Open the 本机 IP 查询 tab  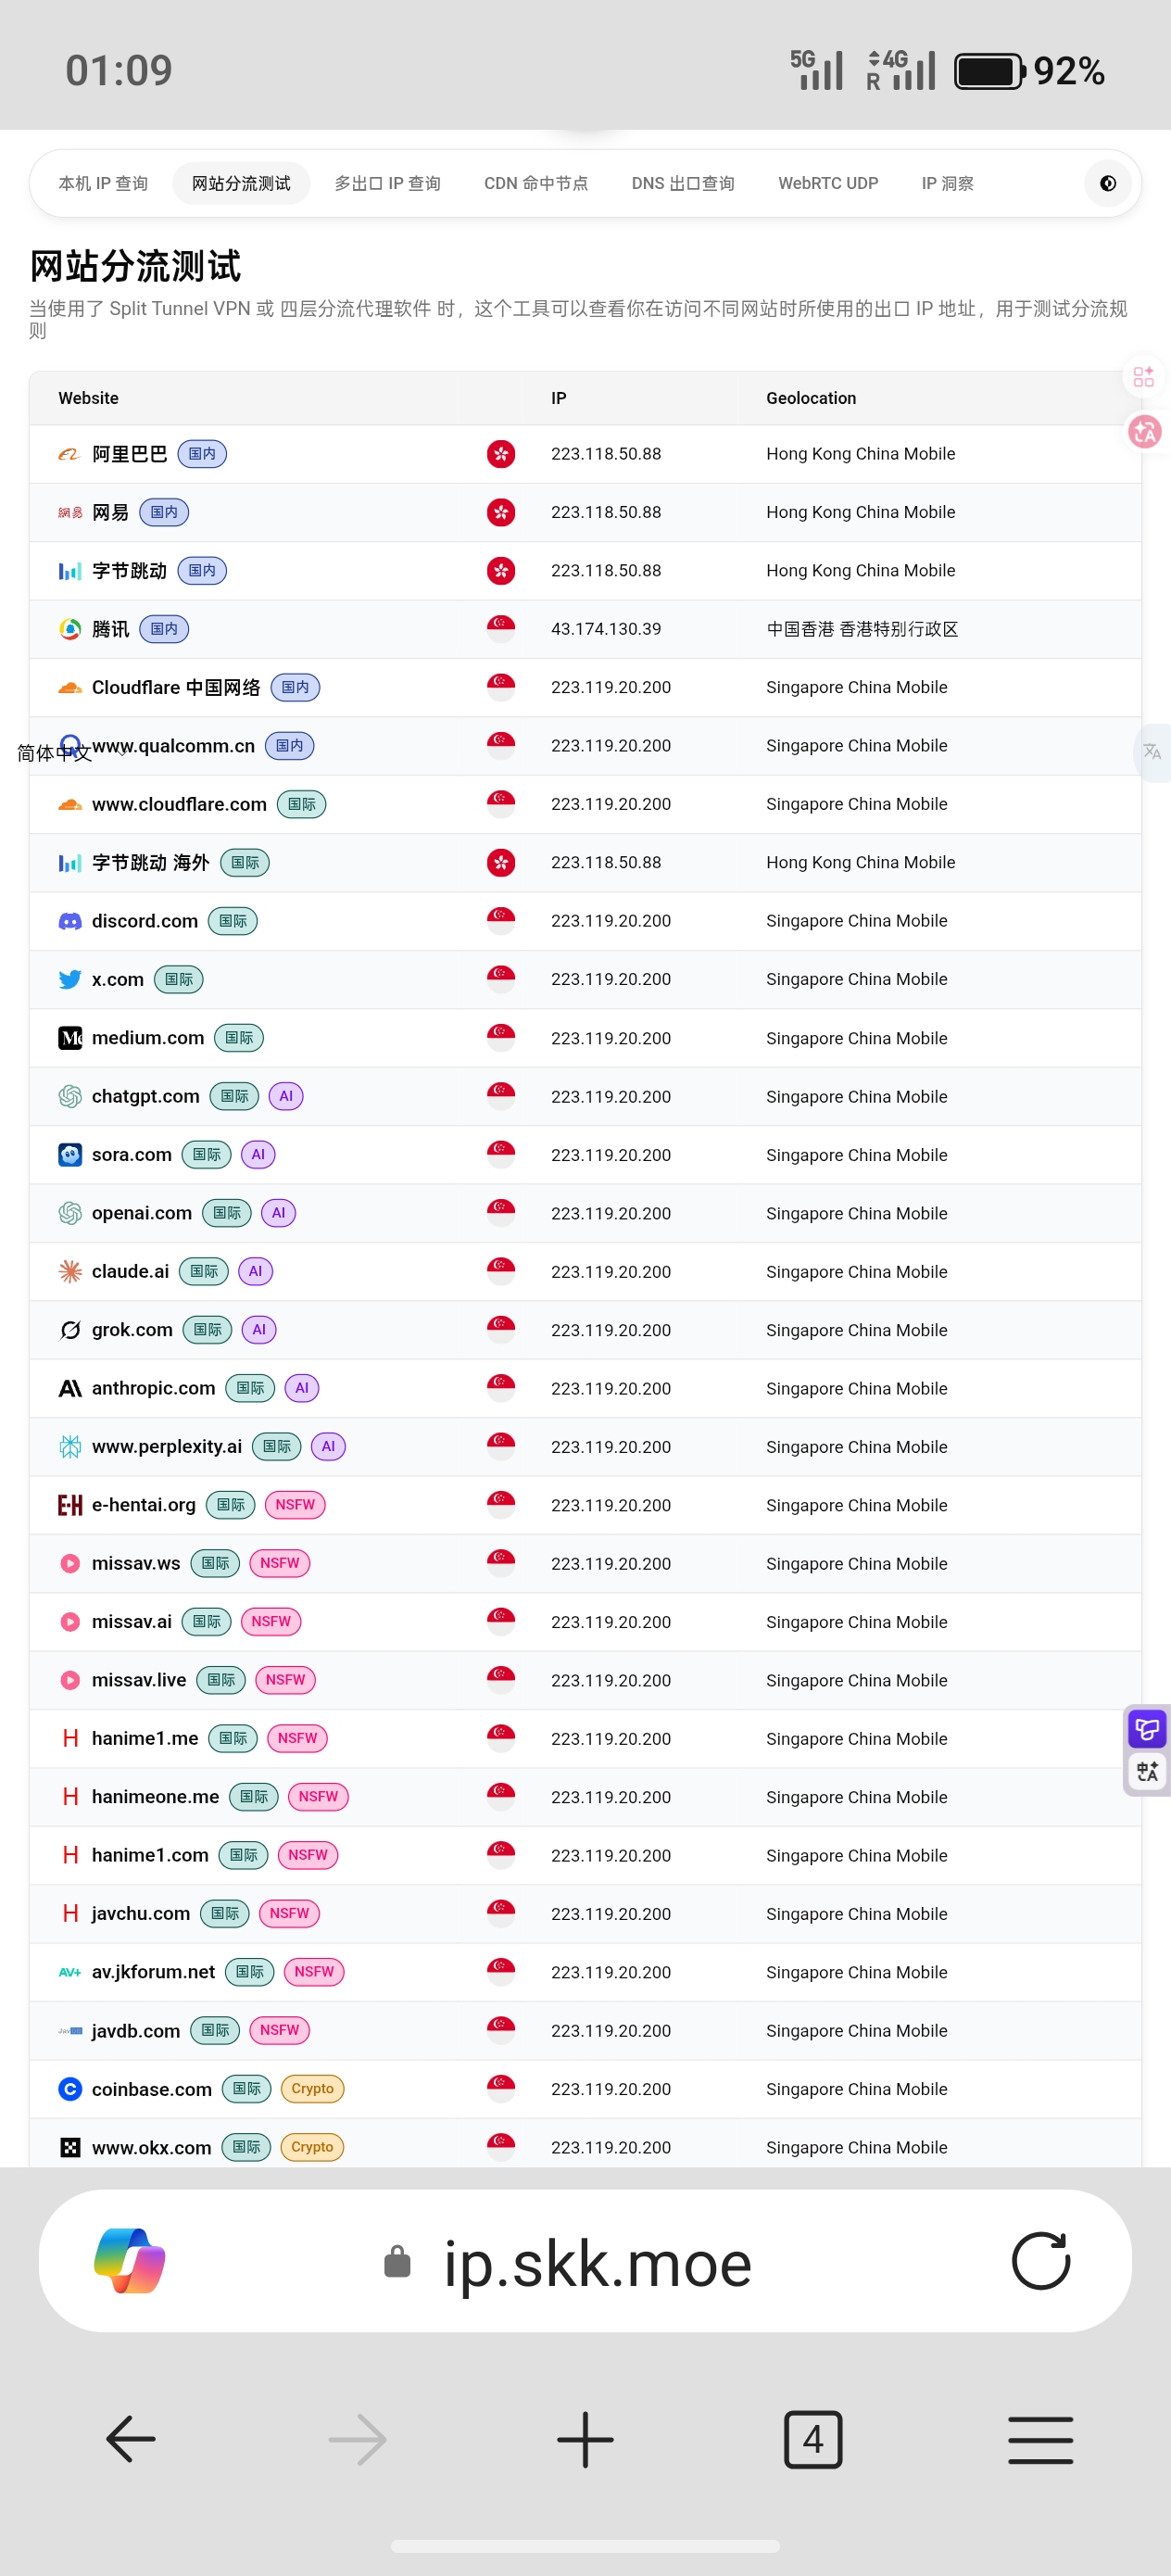point(103,183)
